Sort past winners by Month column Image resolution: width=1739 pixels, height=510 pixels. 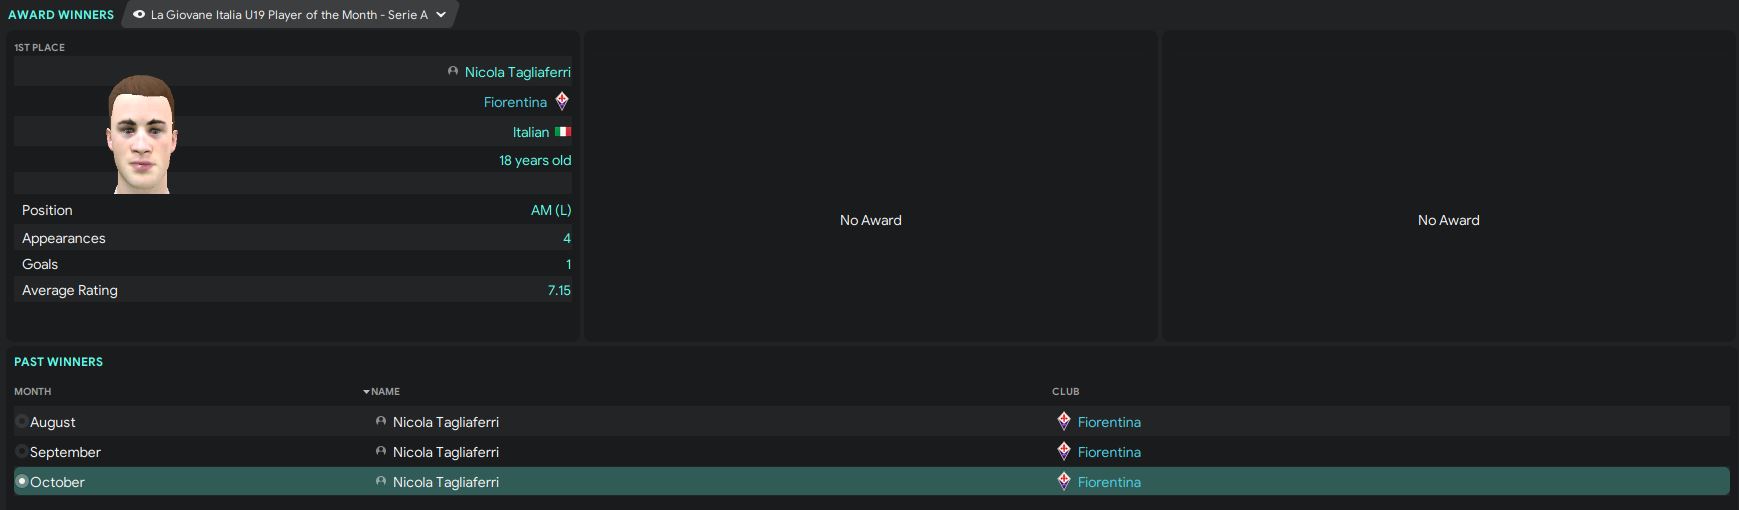pos(32,392)
